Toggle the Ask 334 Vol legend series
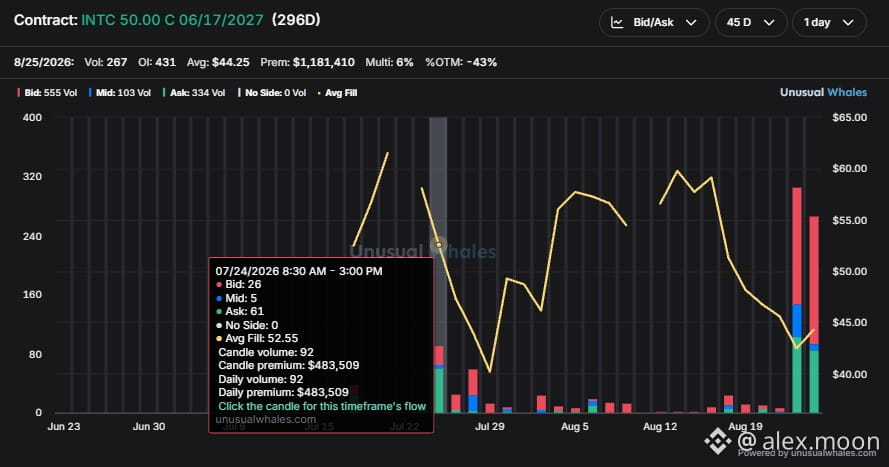Viewport: 889px width, 467px height. pos(194,92)
